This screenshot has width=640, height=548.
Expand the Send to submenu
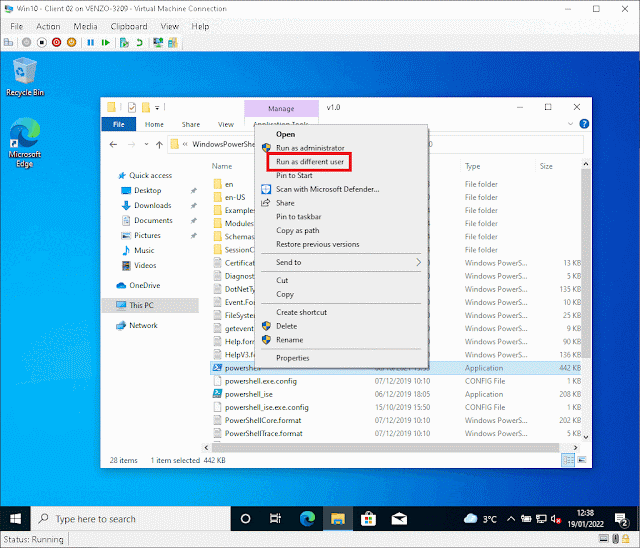341,262
